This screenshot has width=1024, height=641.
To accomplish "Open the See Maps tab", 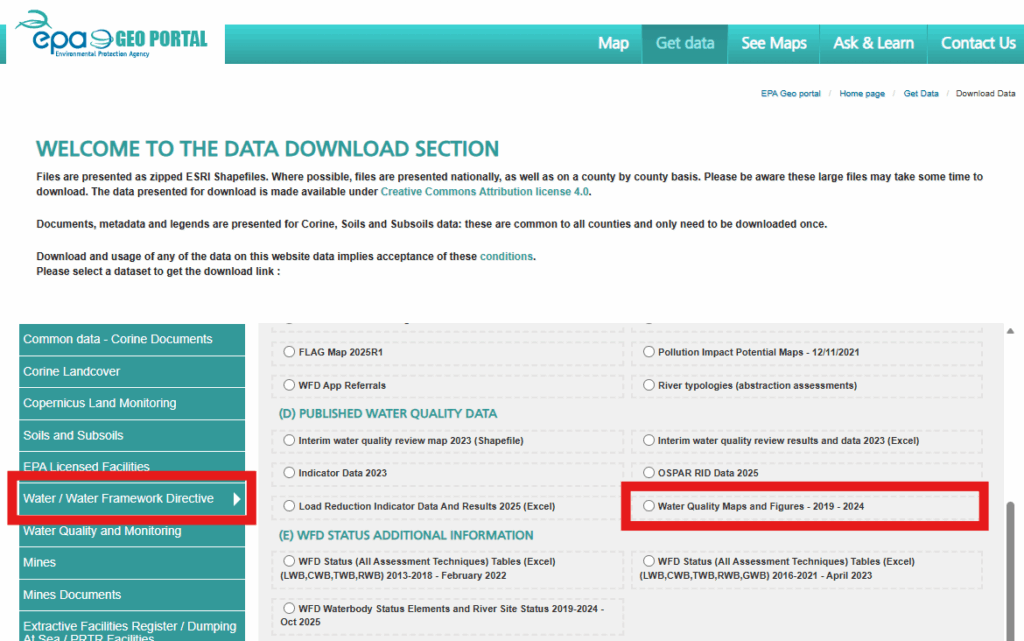I will pos(773,43).
